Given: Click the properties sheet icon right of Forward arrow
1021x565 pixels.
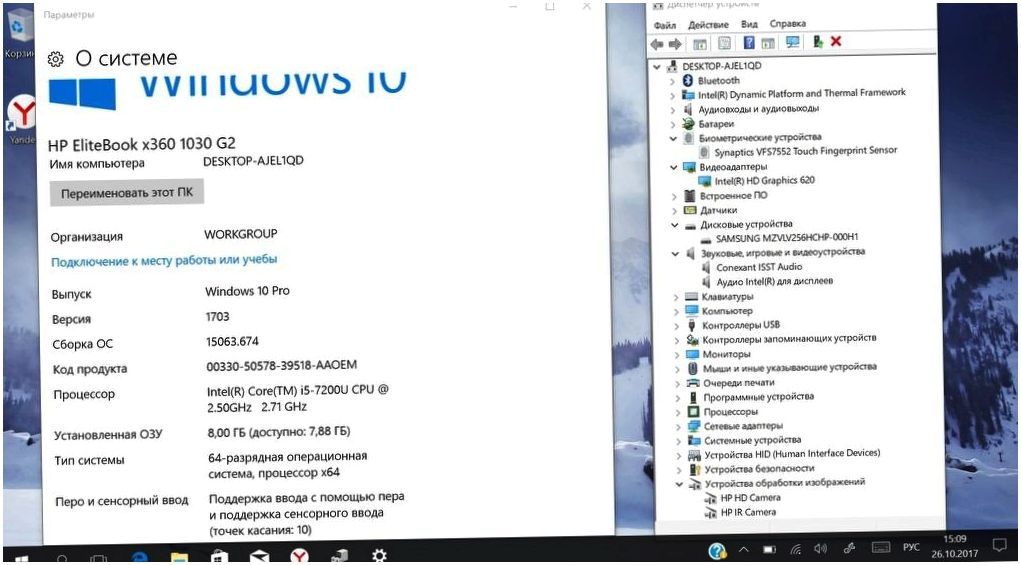Looking at the screenshot, I should pos(700,44).
